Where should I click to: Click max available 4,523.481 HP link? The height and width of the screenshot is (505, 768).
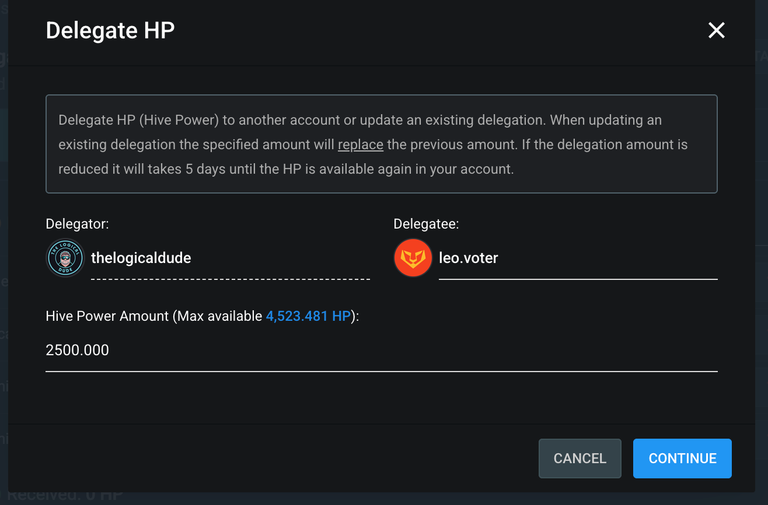(308, 316)
